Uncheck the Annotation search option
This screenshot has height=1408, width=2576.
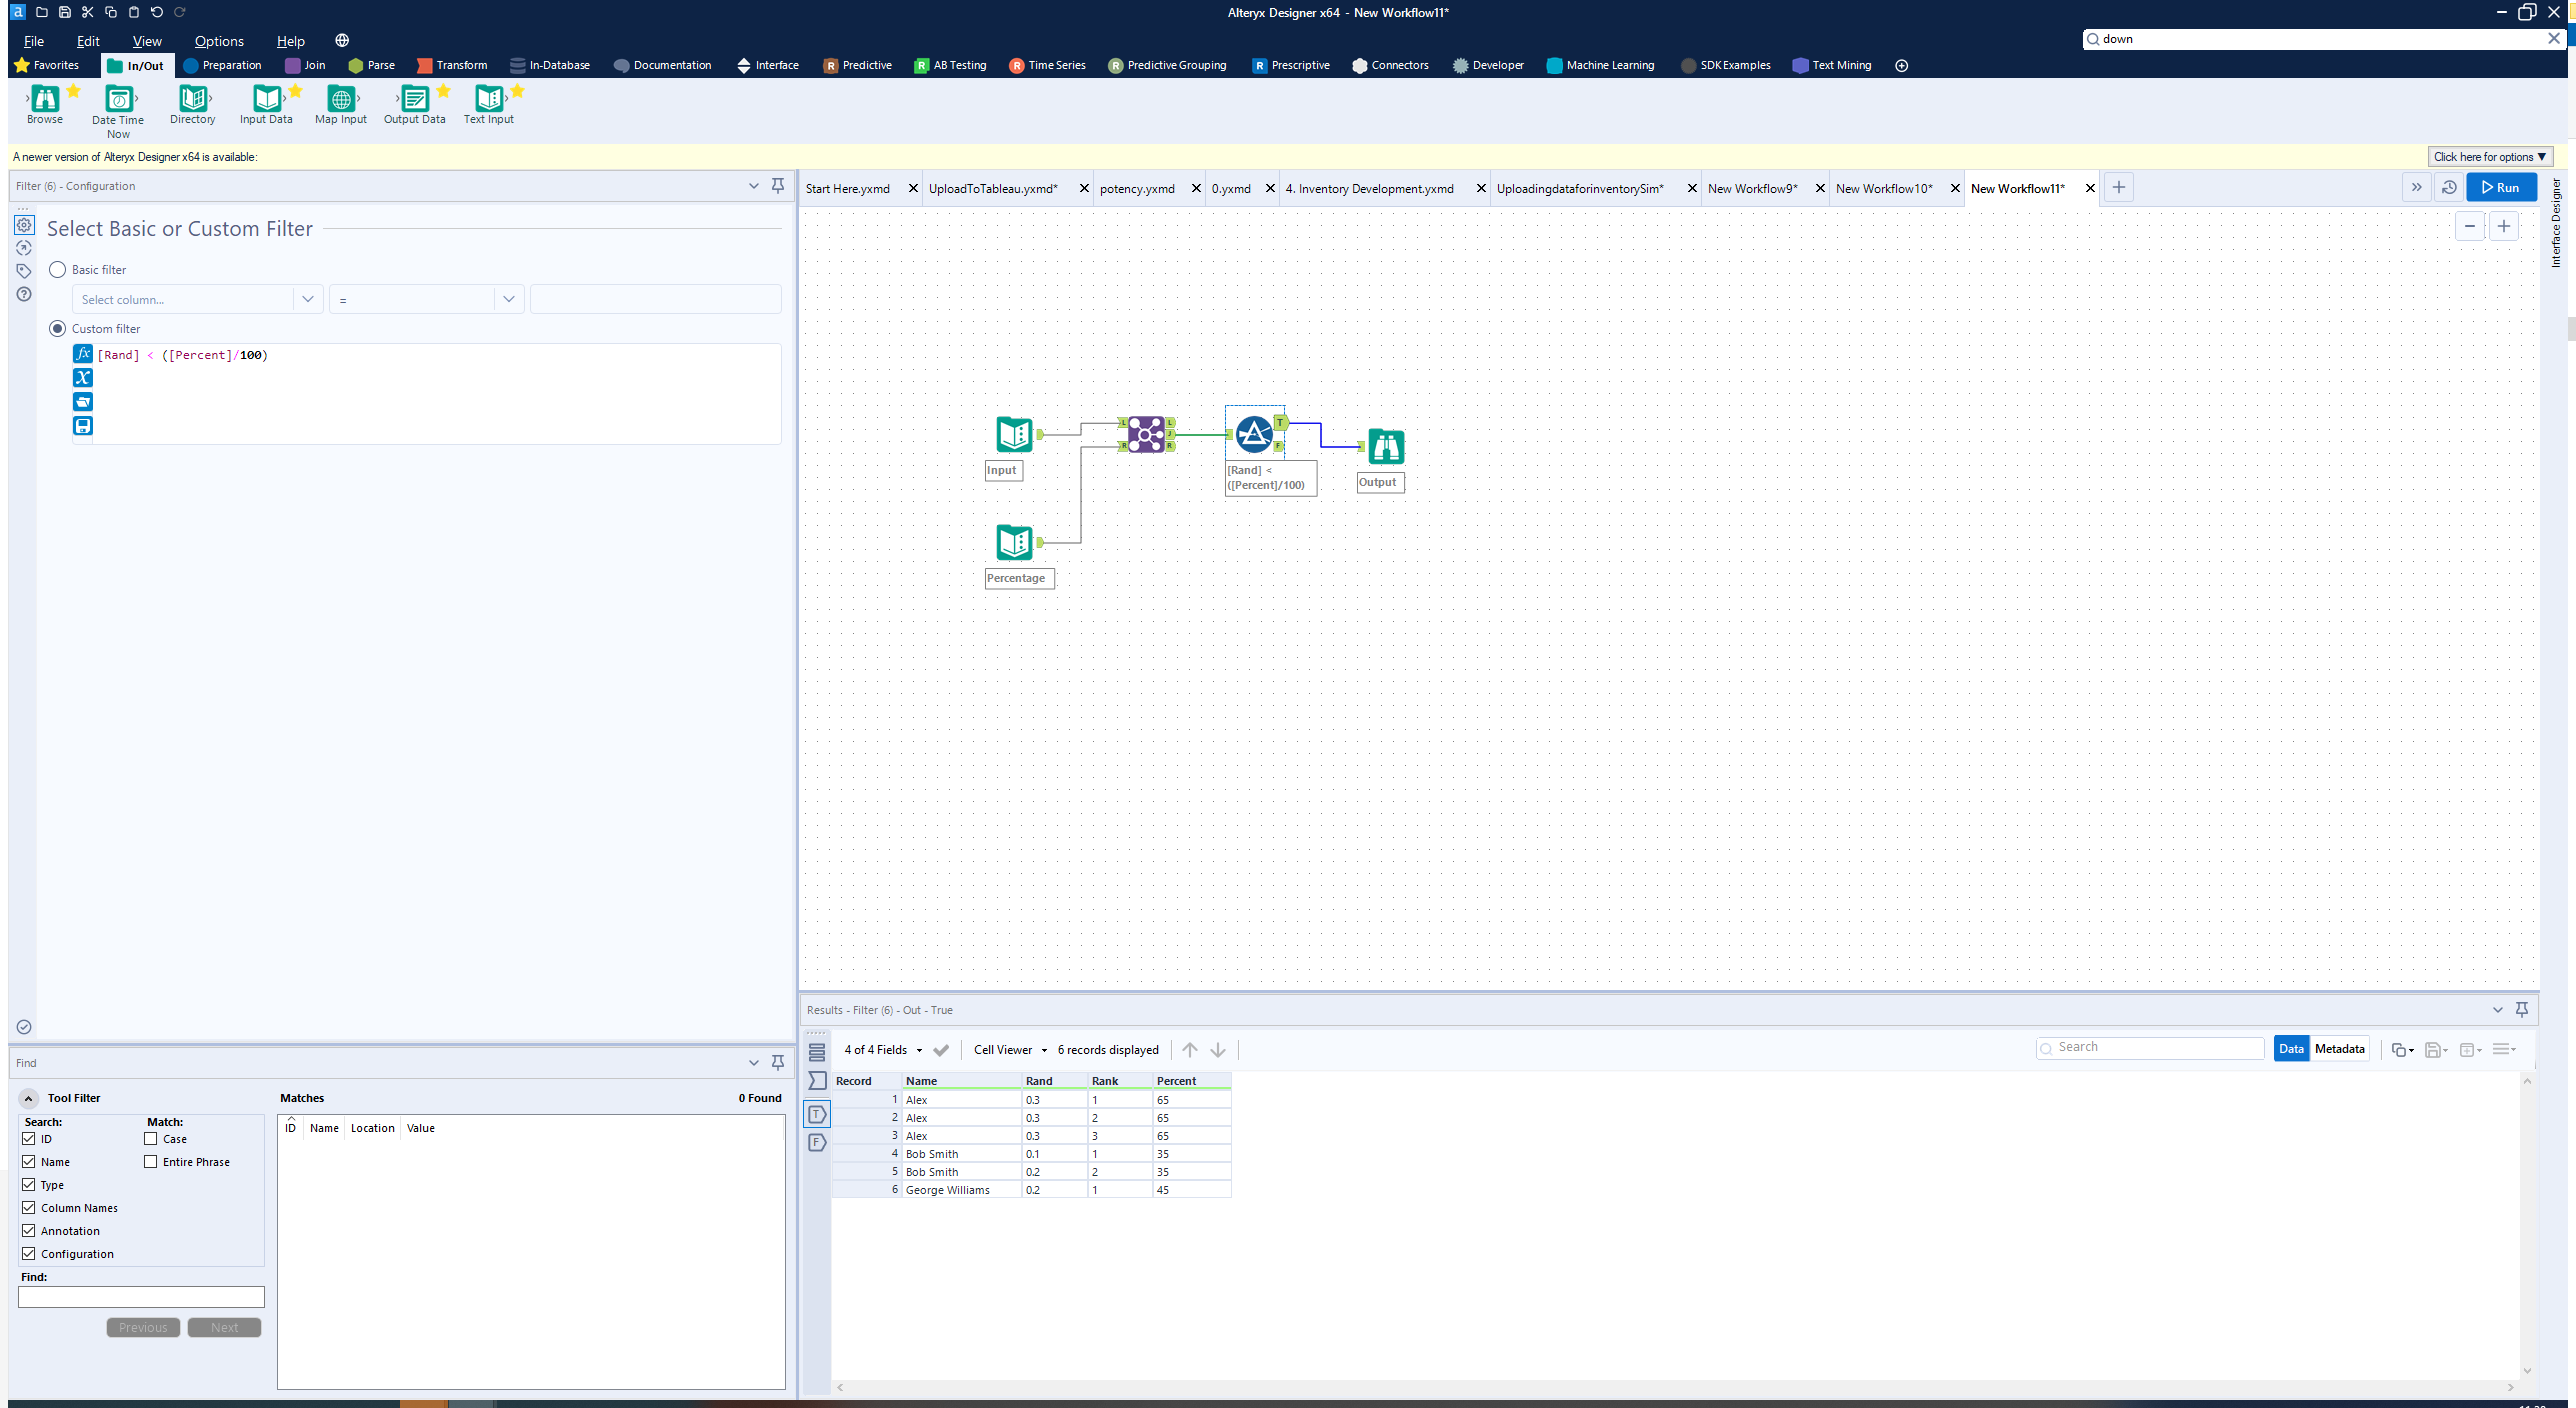29,1230
